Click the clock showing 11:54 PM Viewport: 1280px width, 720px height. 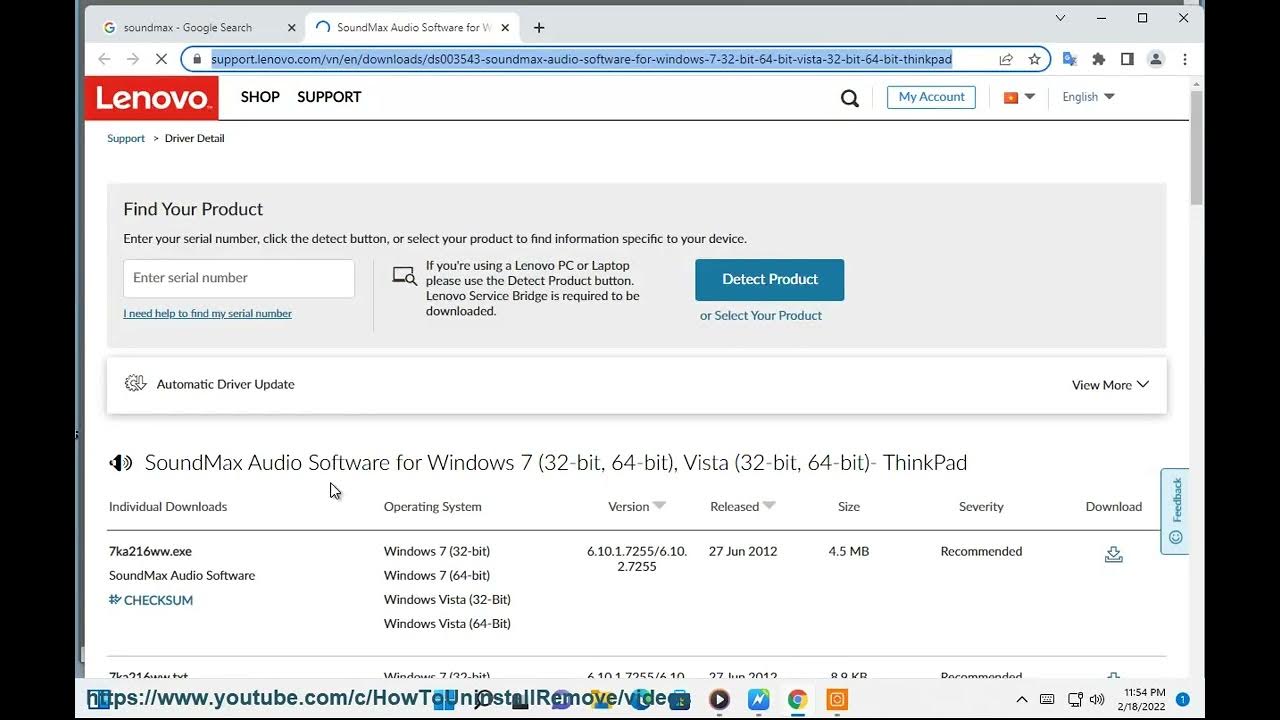[1144, 692]
